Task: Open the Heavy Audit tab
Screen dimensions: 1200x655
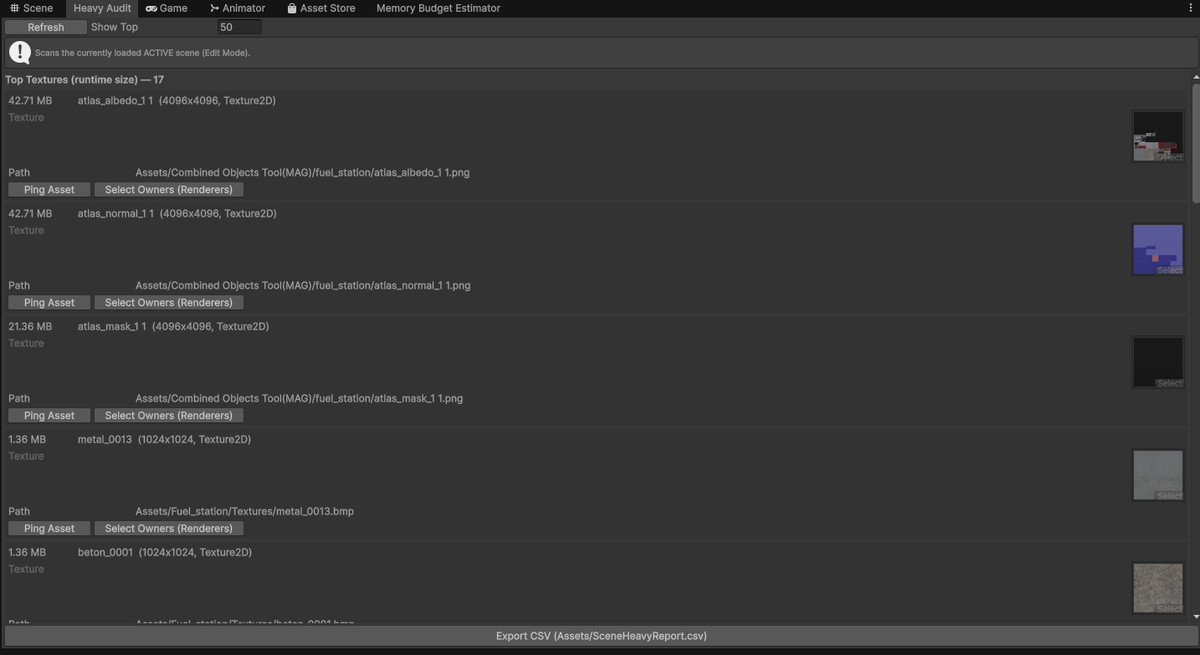Action: [x=102, y=8]
